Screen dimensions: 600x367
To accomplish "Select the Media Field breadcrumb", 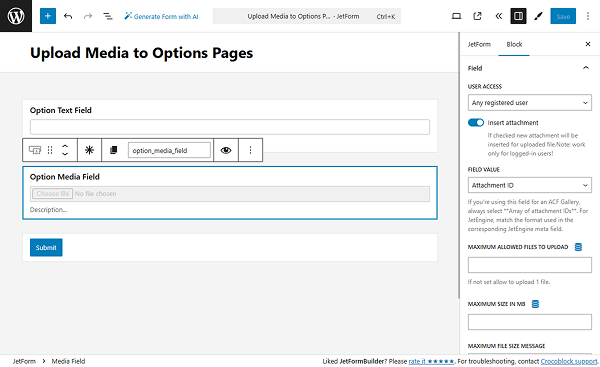I will click(68, 361).
